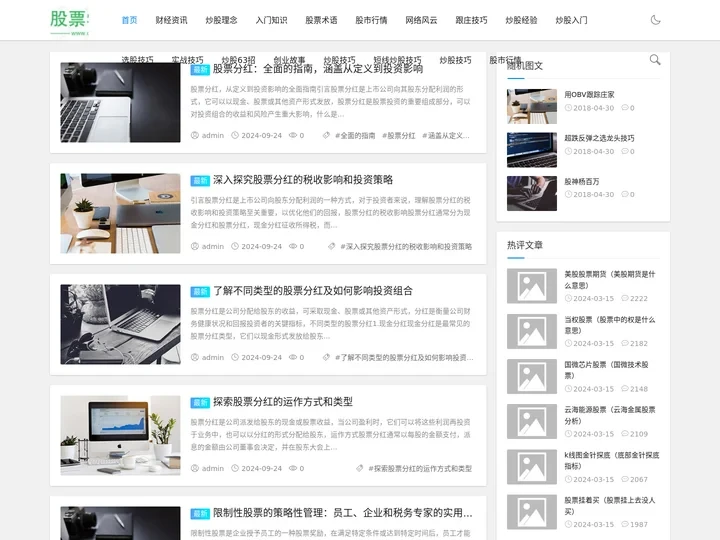This screenshot has height=540, width=720.
Task: Click the 最新 badge on 探索股票分红
Action: 200,403
